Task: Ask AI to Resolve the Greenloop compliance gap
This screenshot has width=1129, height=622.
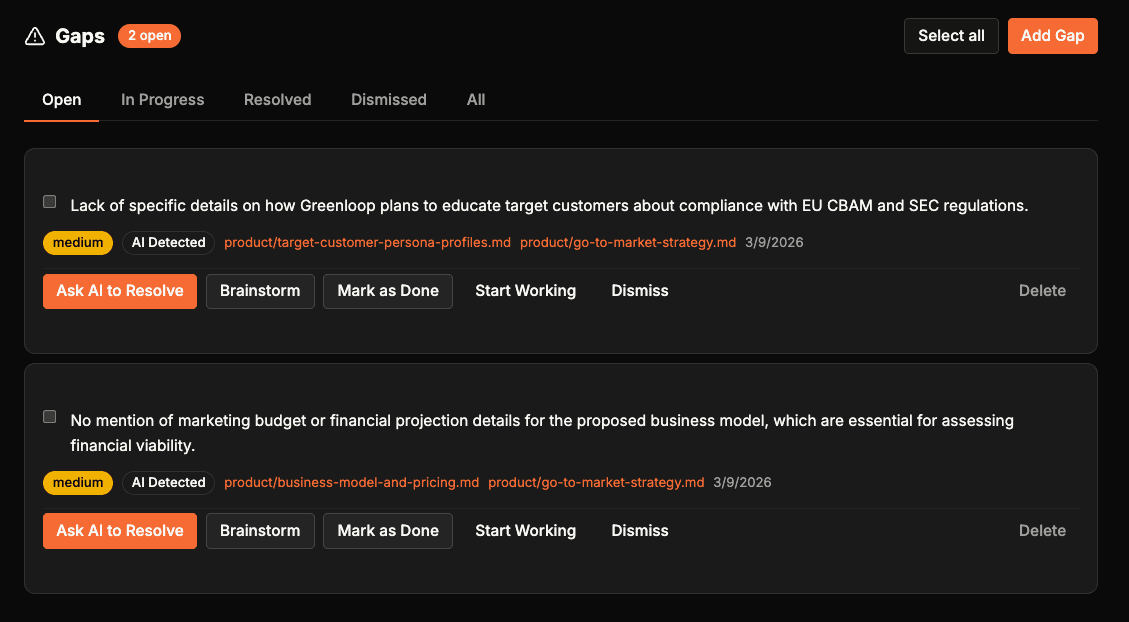Action: [120, 291]
